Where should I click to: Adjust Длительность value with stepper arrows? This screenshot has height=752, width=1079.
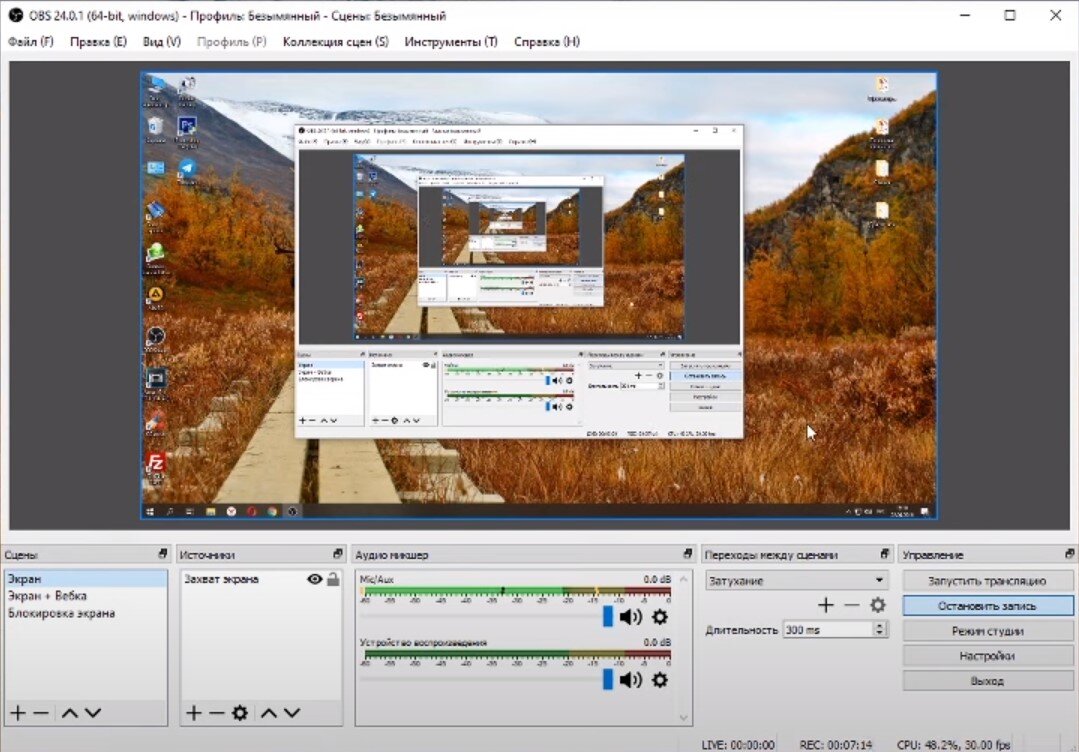(879, 630)
